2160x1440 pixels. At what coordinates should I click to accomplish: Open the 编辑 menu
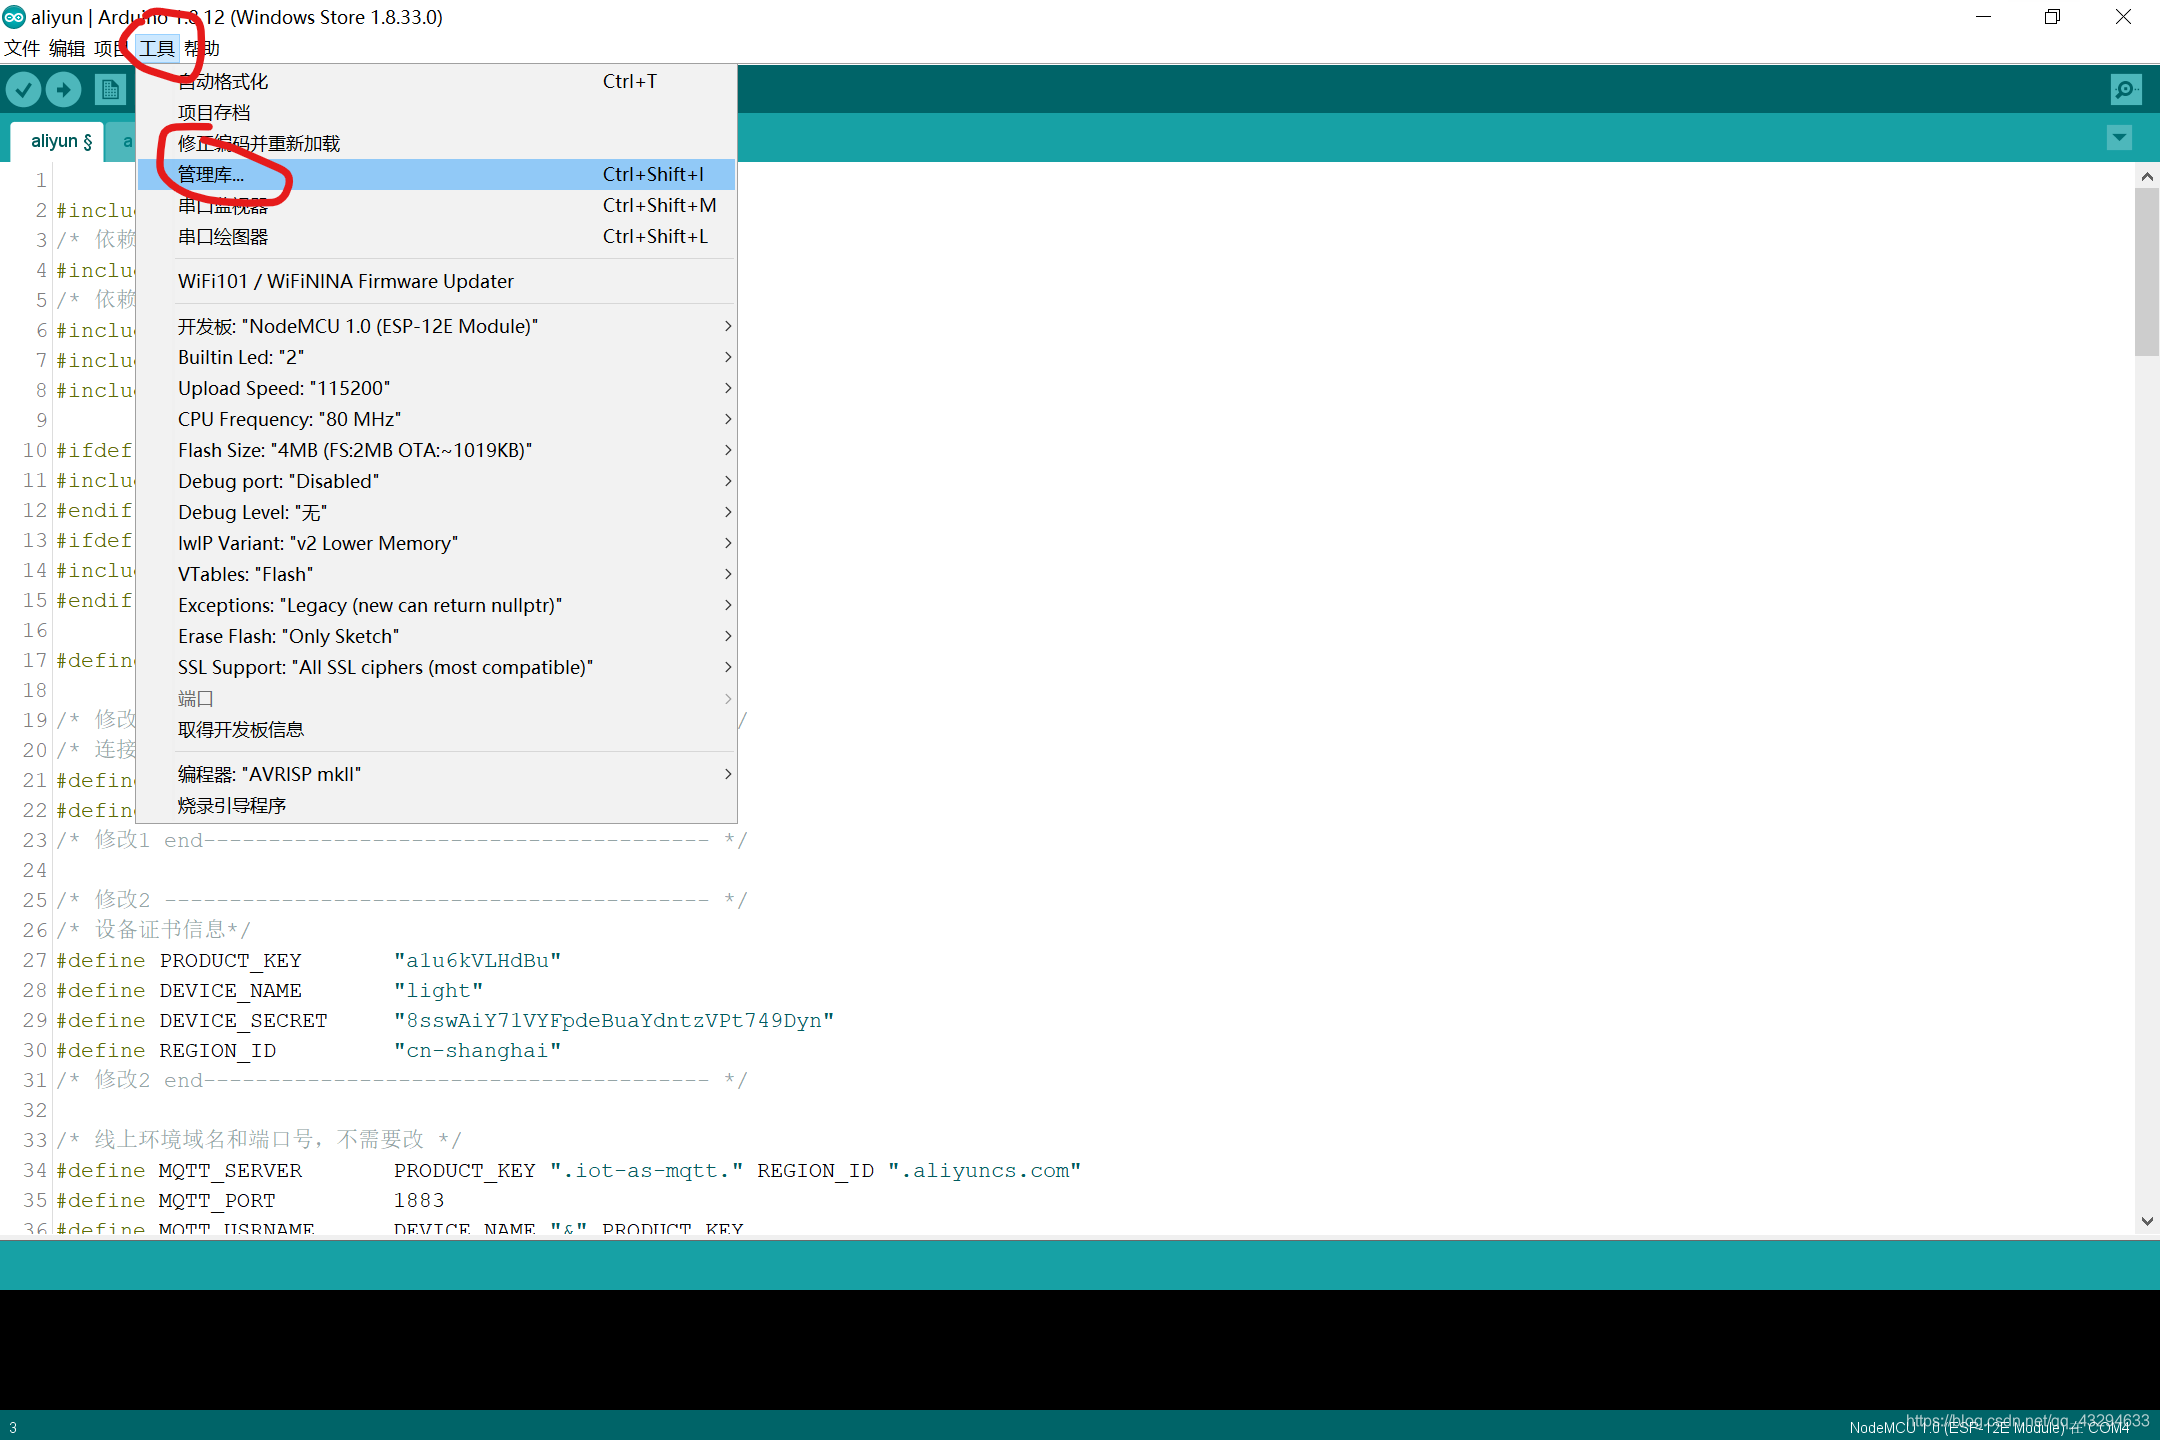tap(67, 48)
